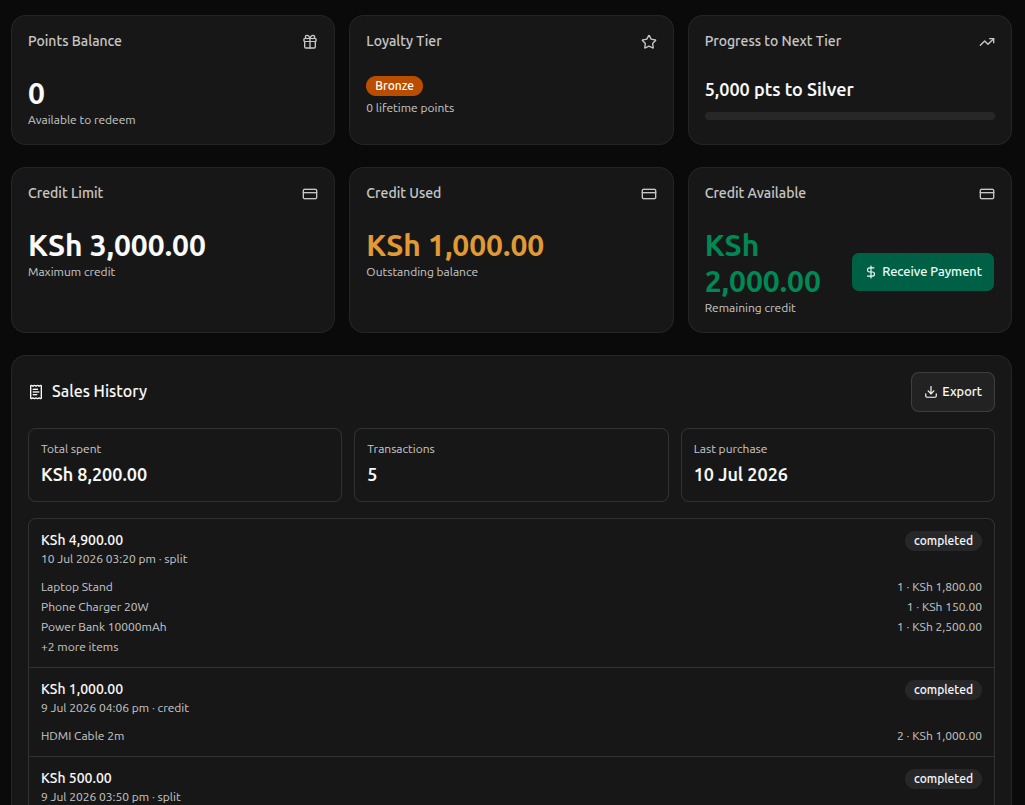Screen dimensions: 1025x805
Task: Open the KSh 500.00 sale entry
Action: coord(511,781)
